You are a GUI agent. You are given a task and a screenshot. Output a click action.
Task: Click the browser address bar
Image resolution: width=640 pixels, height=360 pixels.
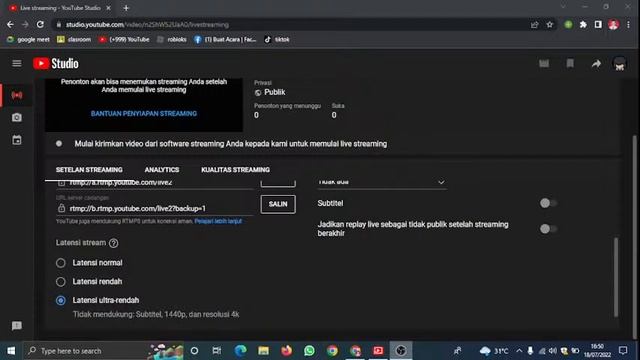point(290,24)
